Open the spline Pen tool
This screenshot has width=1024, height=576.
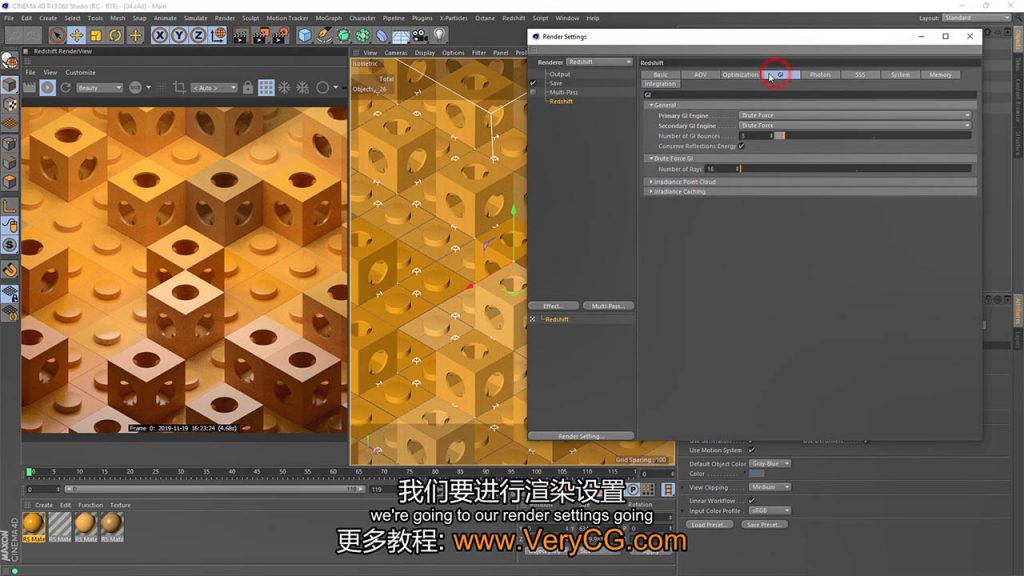tap(324, 35)
